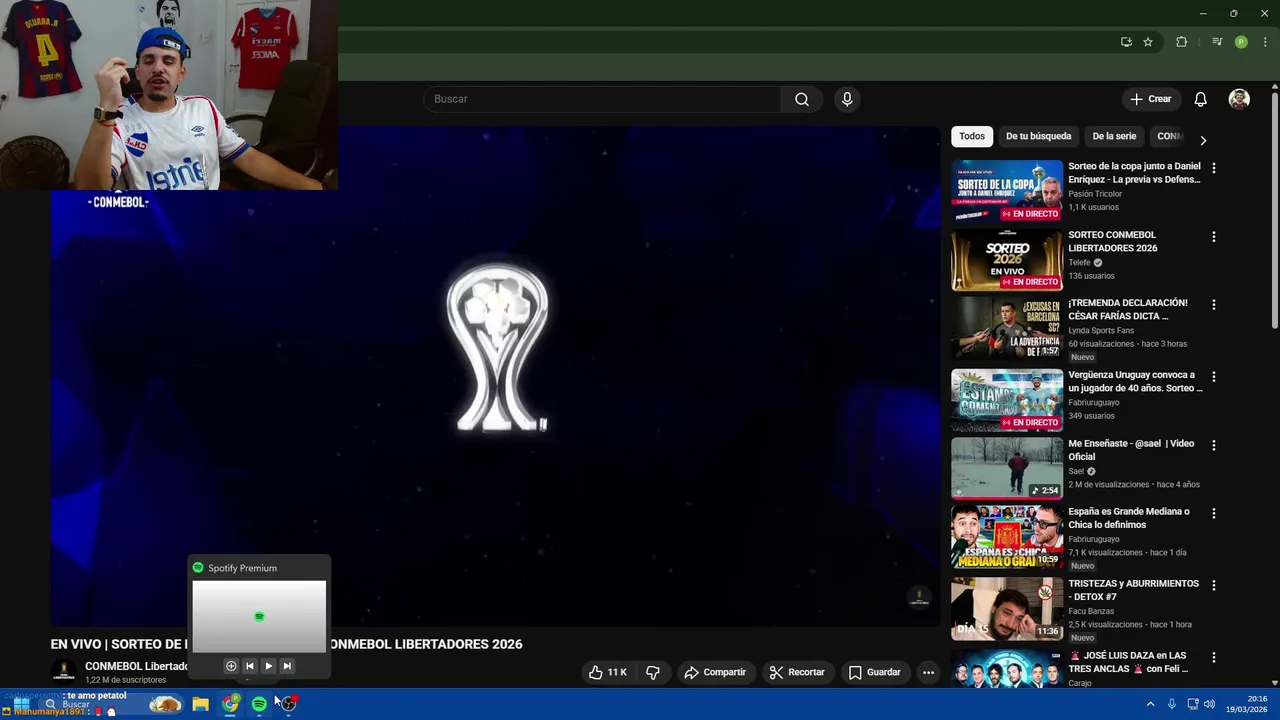The image size is (1280, 720).
Task: Click Guardar save button
Action: (875, 672)
